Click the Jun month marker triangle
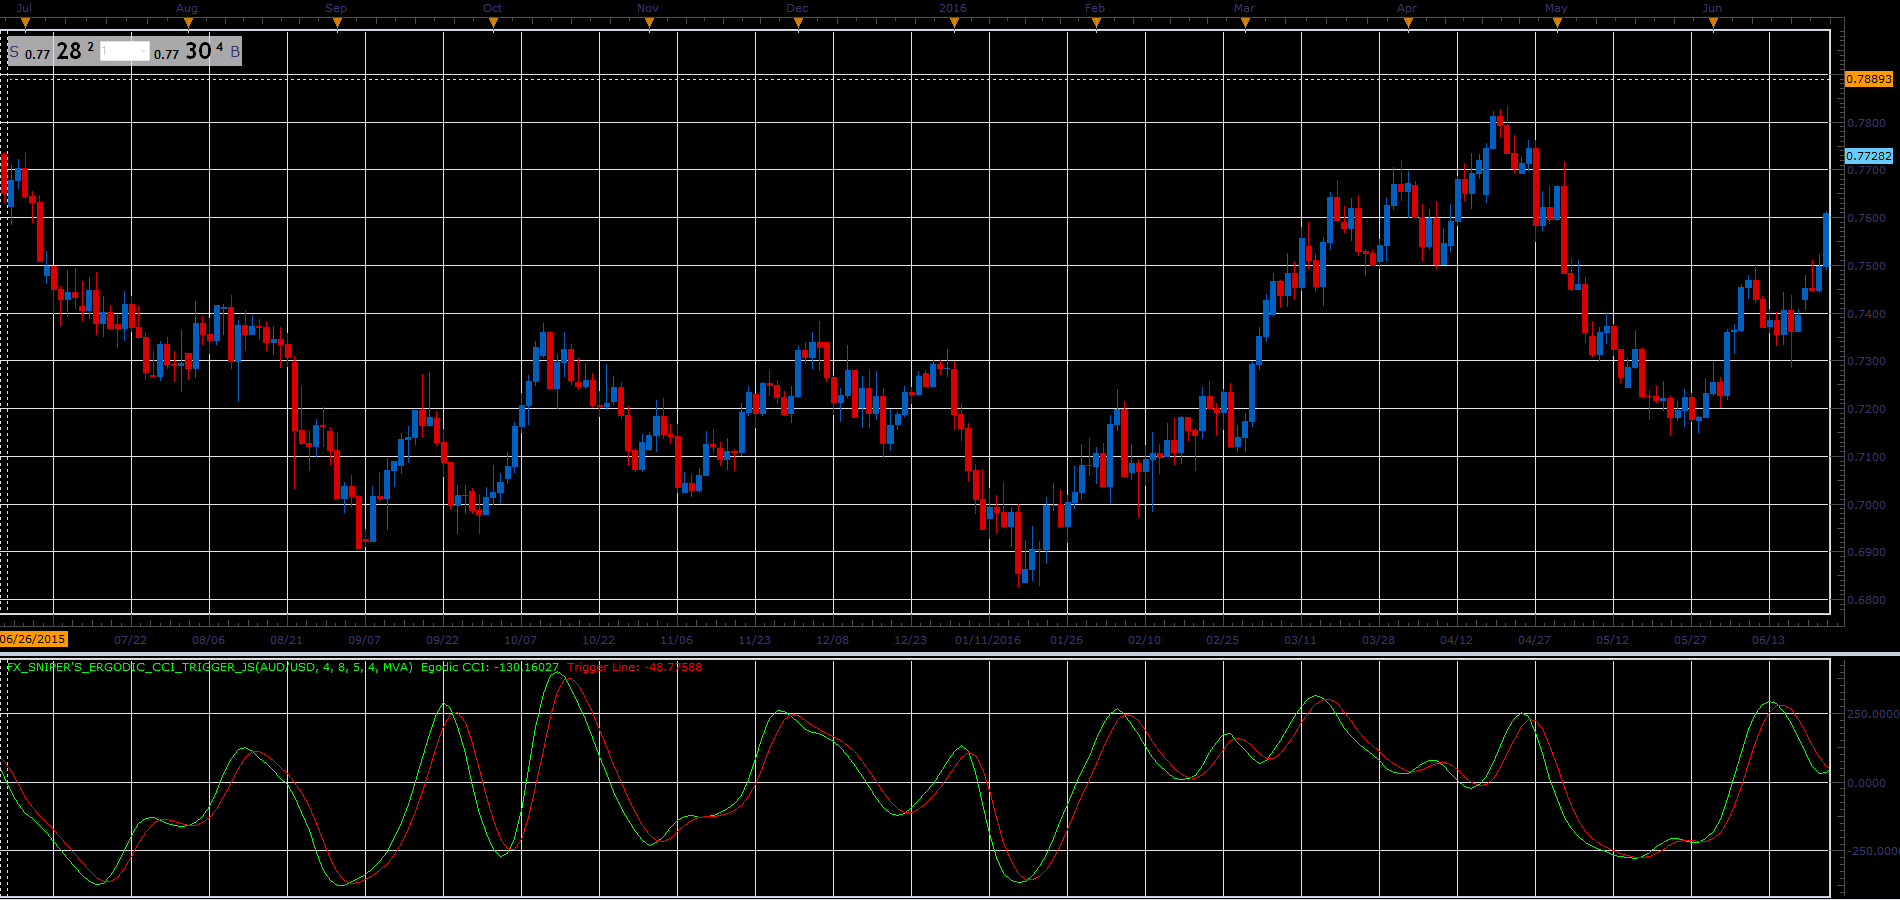1900x900 pixels. tap(1713, 23)
